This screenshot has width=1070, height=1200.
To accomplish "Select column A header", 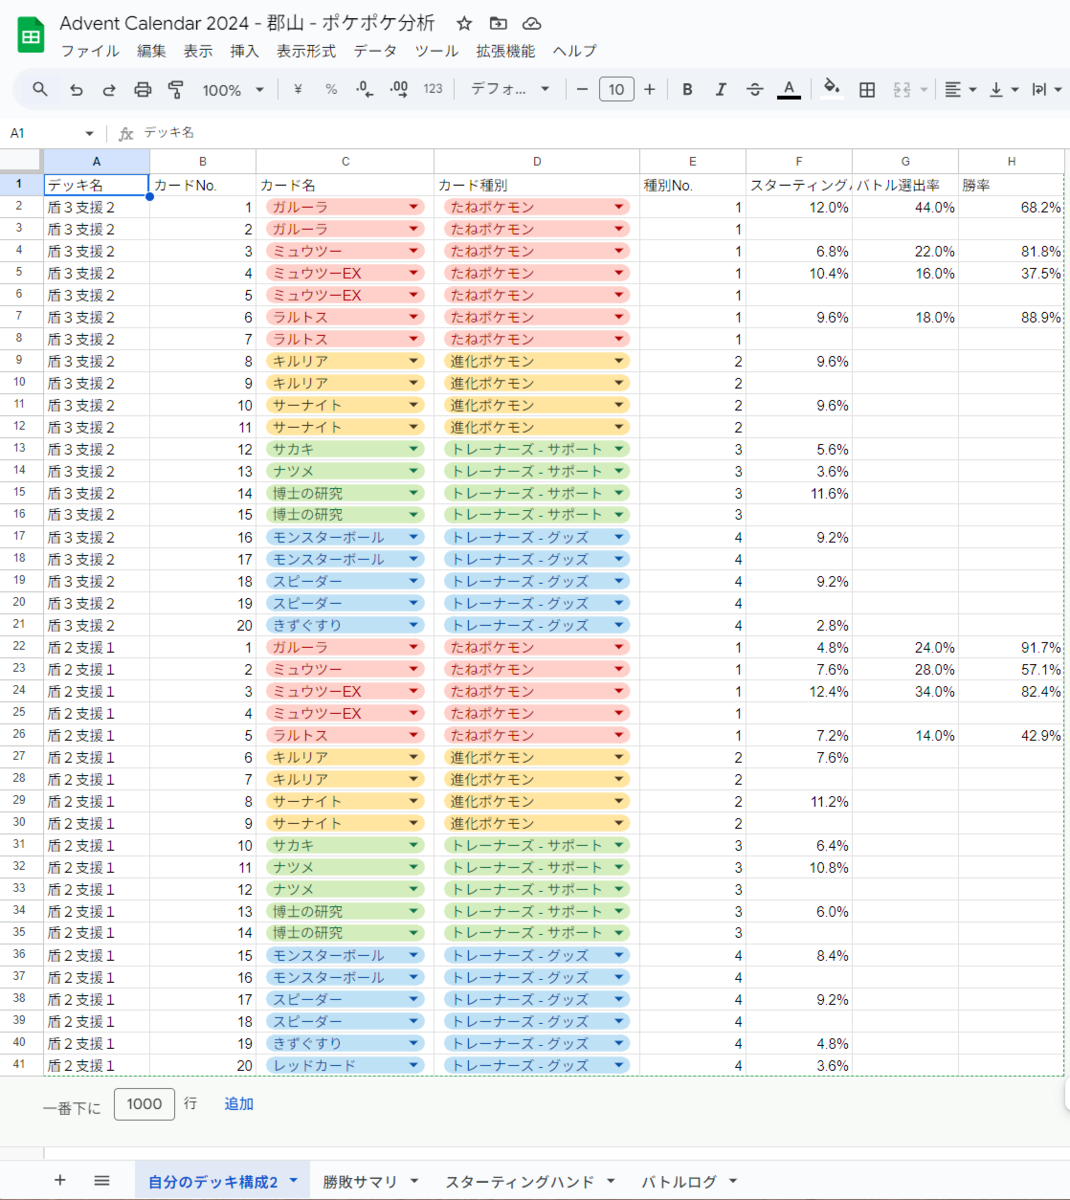I will pyautogui.click(x=96, y=161).
